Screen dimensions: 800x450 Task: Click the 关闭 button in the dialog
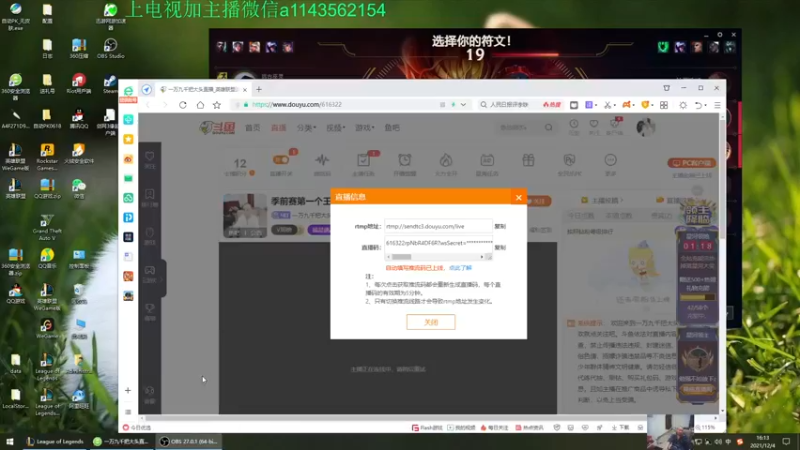tap(431, 322)
